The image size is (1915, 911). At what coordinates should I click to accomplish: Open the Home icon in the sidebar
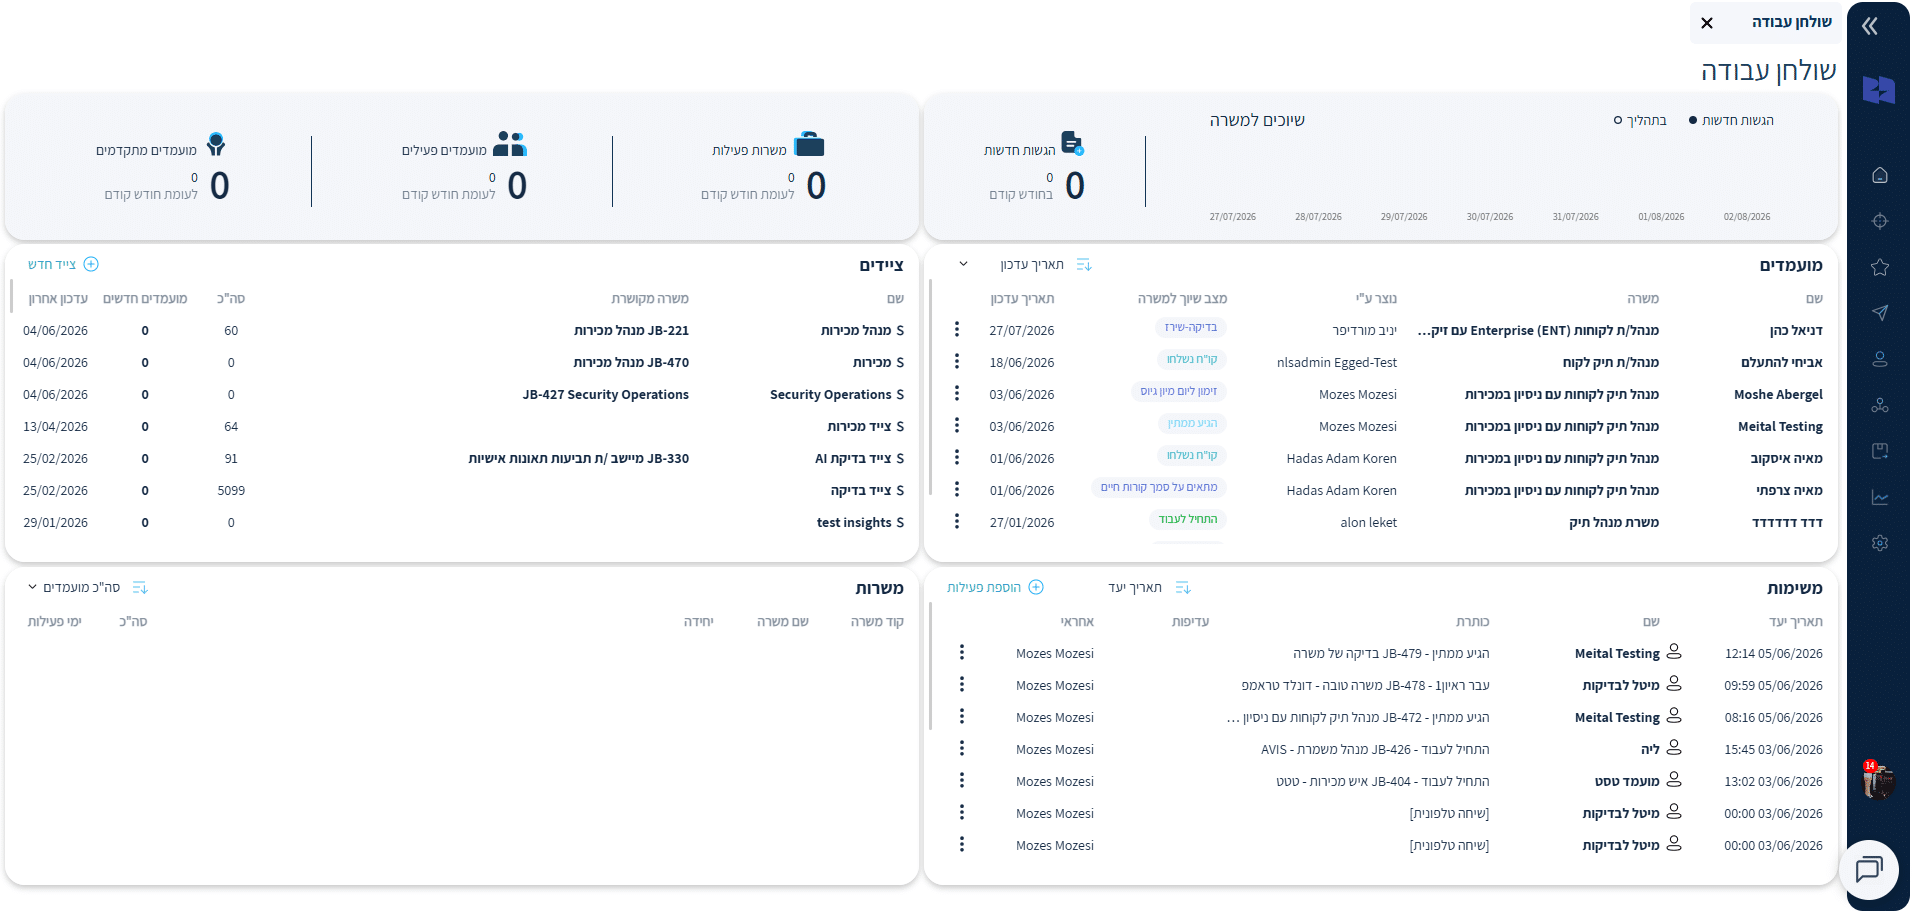(x=1880, y=175)
